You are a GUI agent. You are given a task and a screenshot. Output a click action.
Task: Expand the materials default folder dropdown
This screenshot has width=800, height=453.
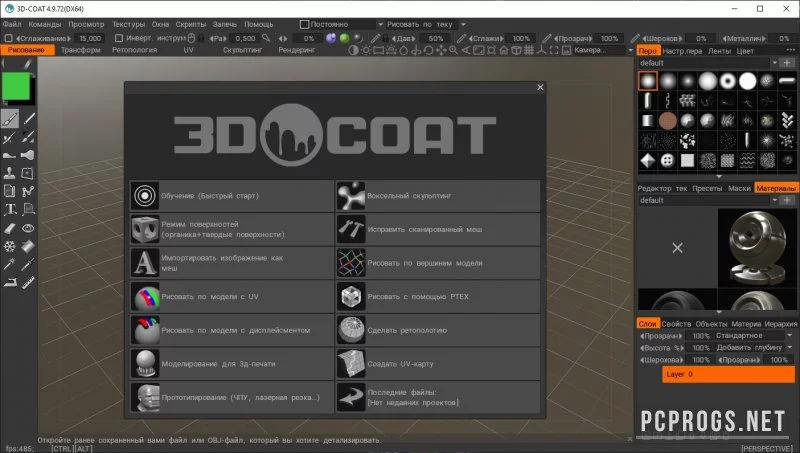(x=774, y=200)
